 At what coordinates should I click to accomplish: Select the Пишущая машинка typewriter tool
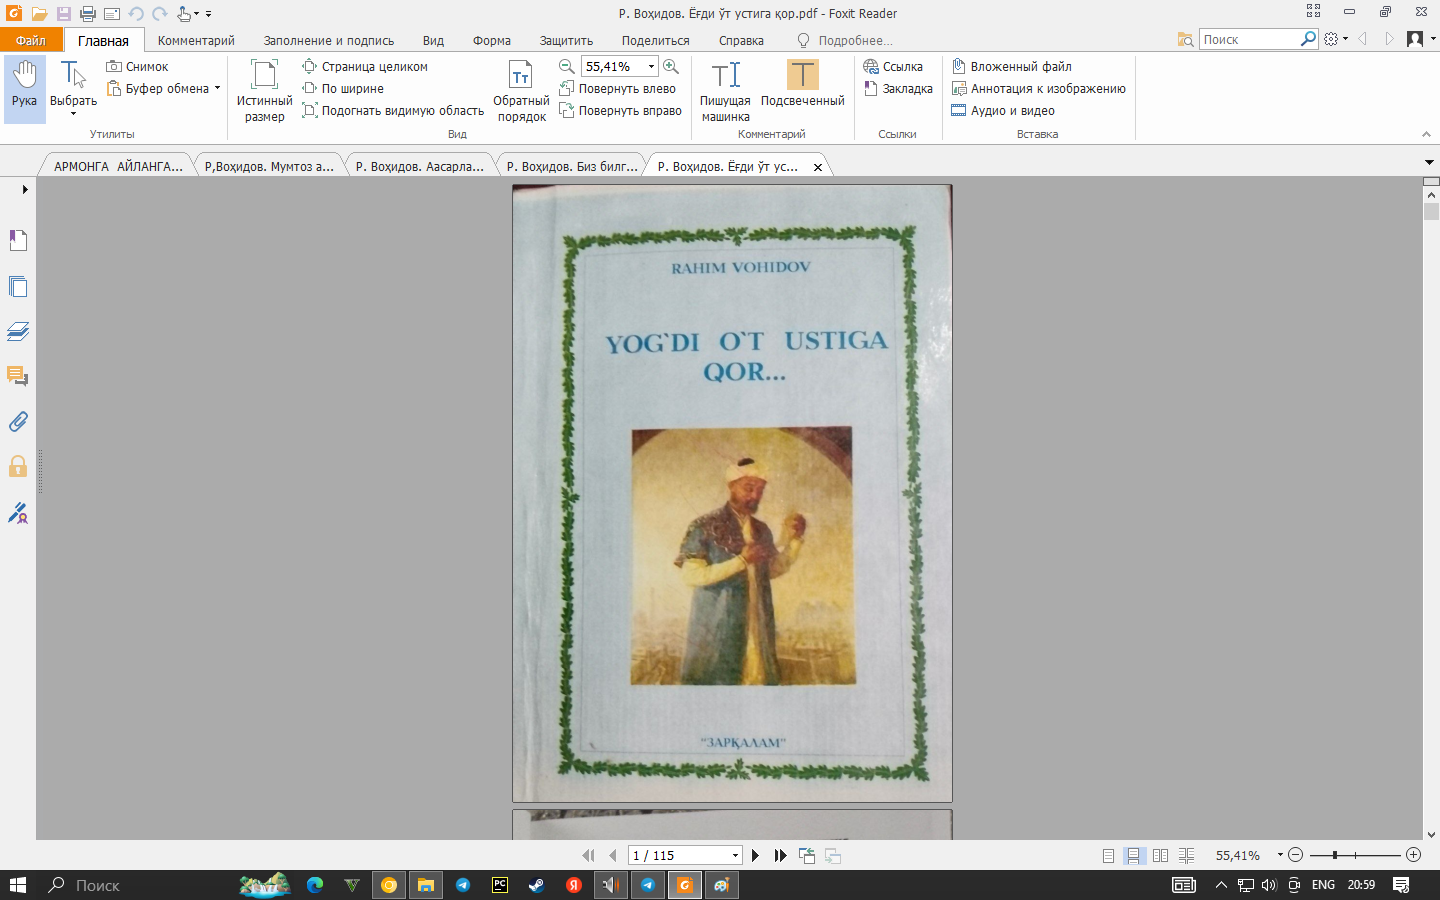point(725,91)
